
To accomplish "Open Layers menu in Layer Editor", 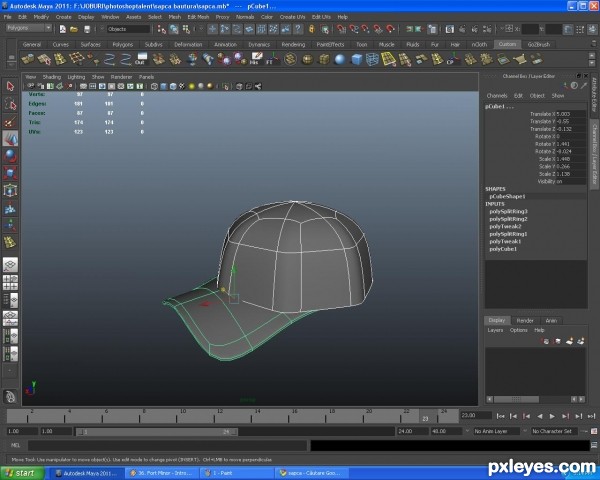I will point(495,330).
